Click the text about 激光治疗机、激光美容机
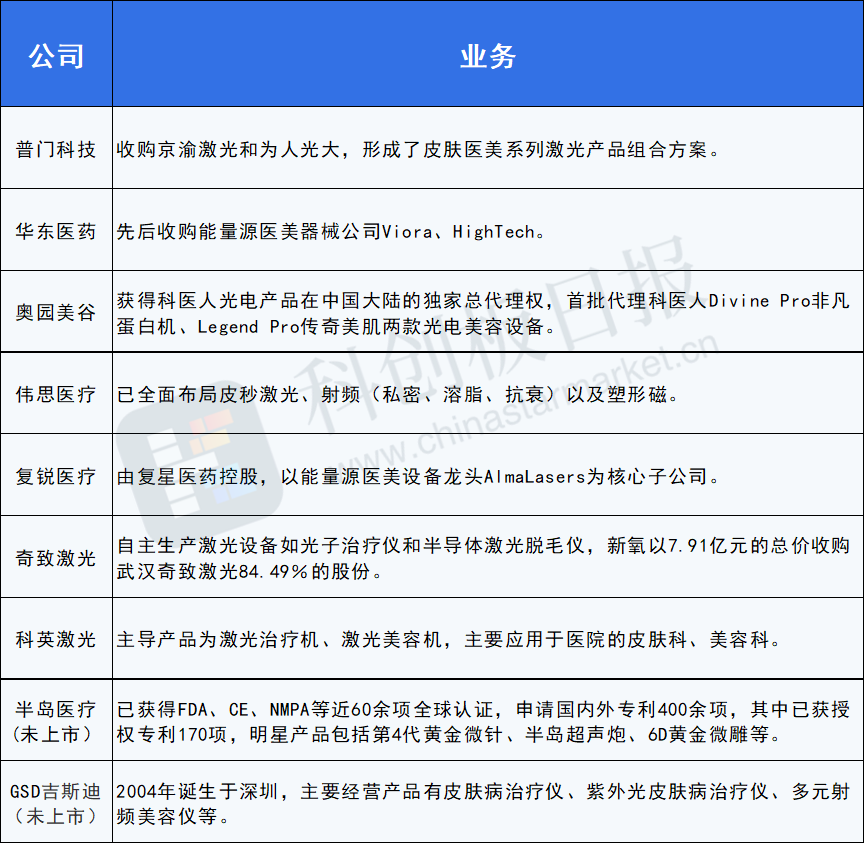865x844 pixels. 448,639
